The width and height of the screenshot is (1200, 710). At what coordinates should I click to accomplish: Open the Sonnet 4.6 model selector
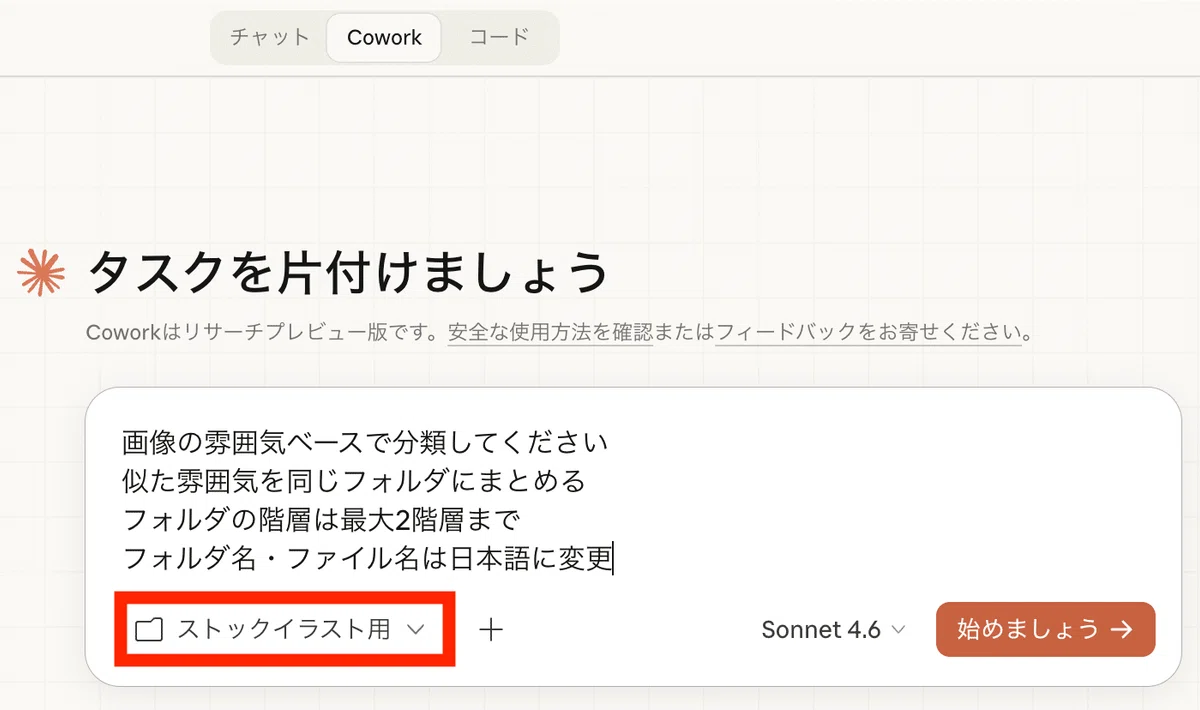pyautogui.click(x=833, y=629)
